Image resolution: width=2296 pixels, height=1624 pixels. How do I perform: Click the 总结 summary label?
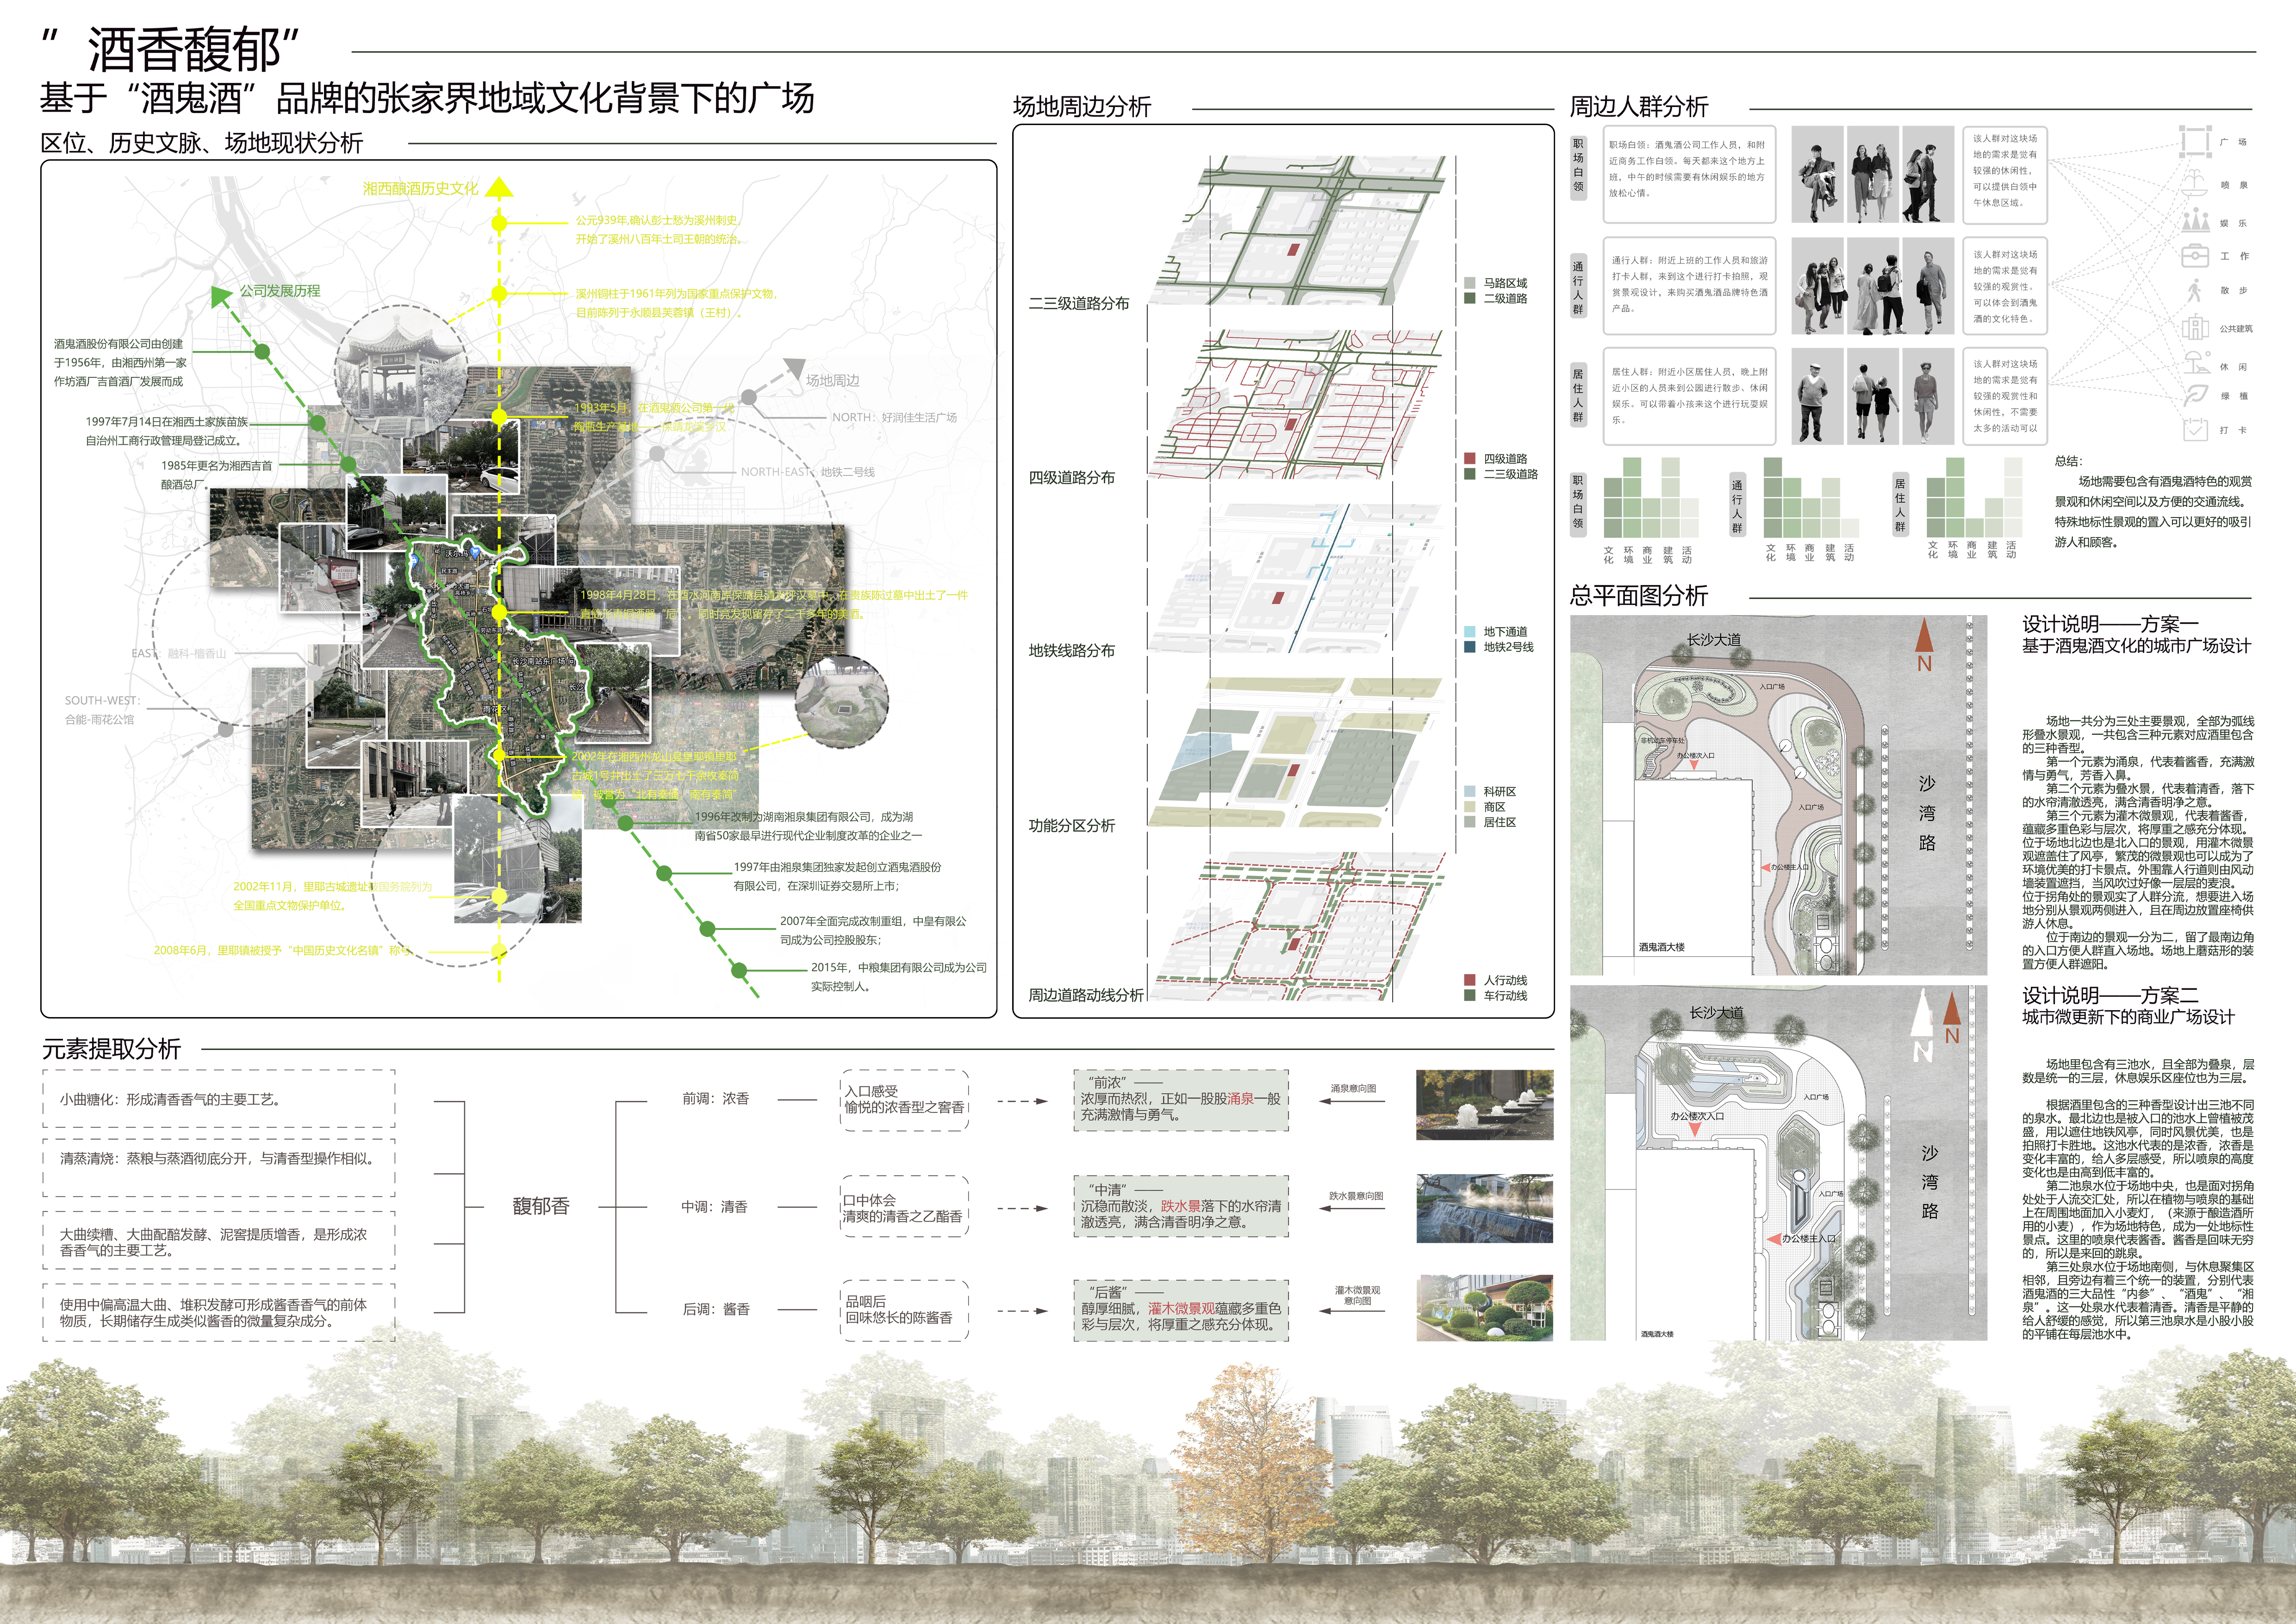point(2069,461)
